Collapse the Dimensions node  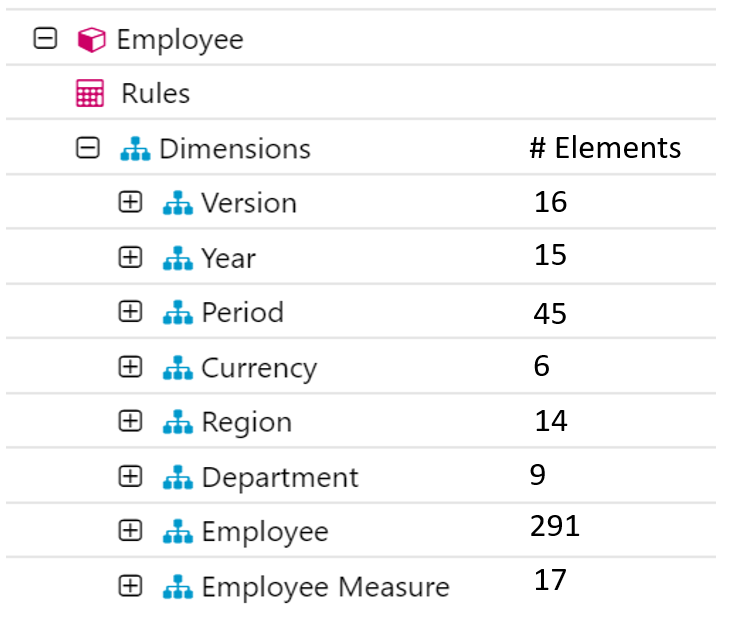(x=88, y=148)
